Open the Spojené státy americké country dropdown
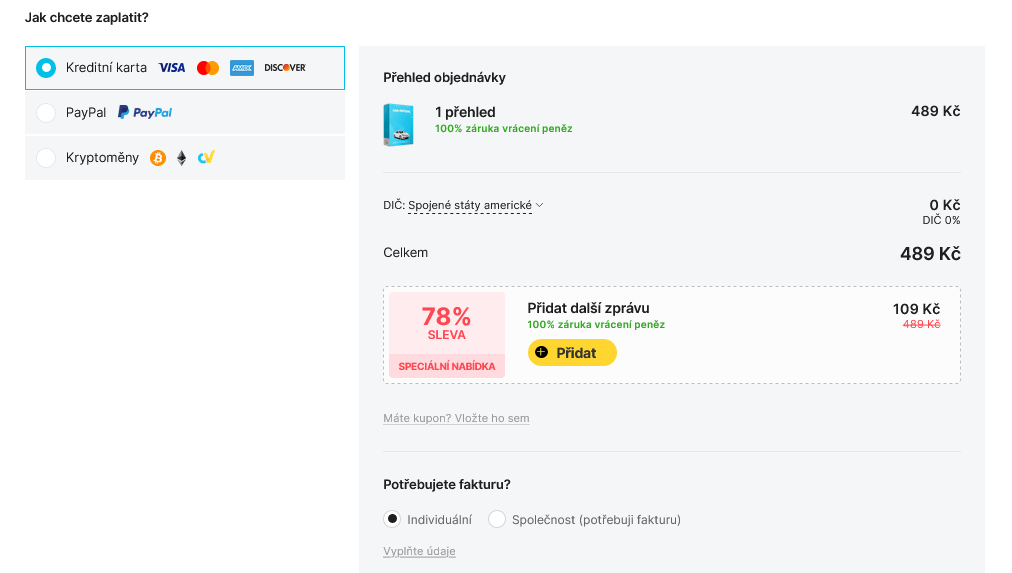 470,205
